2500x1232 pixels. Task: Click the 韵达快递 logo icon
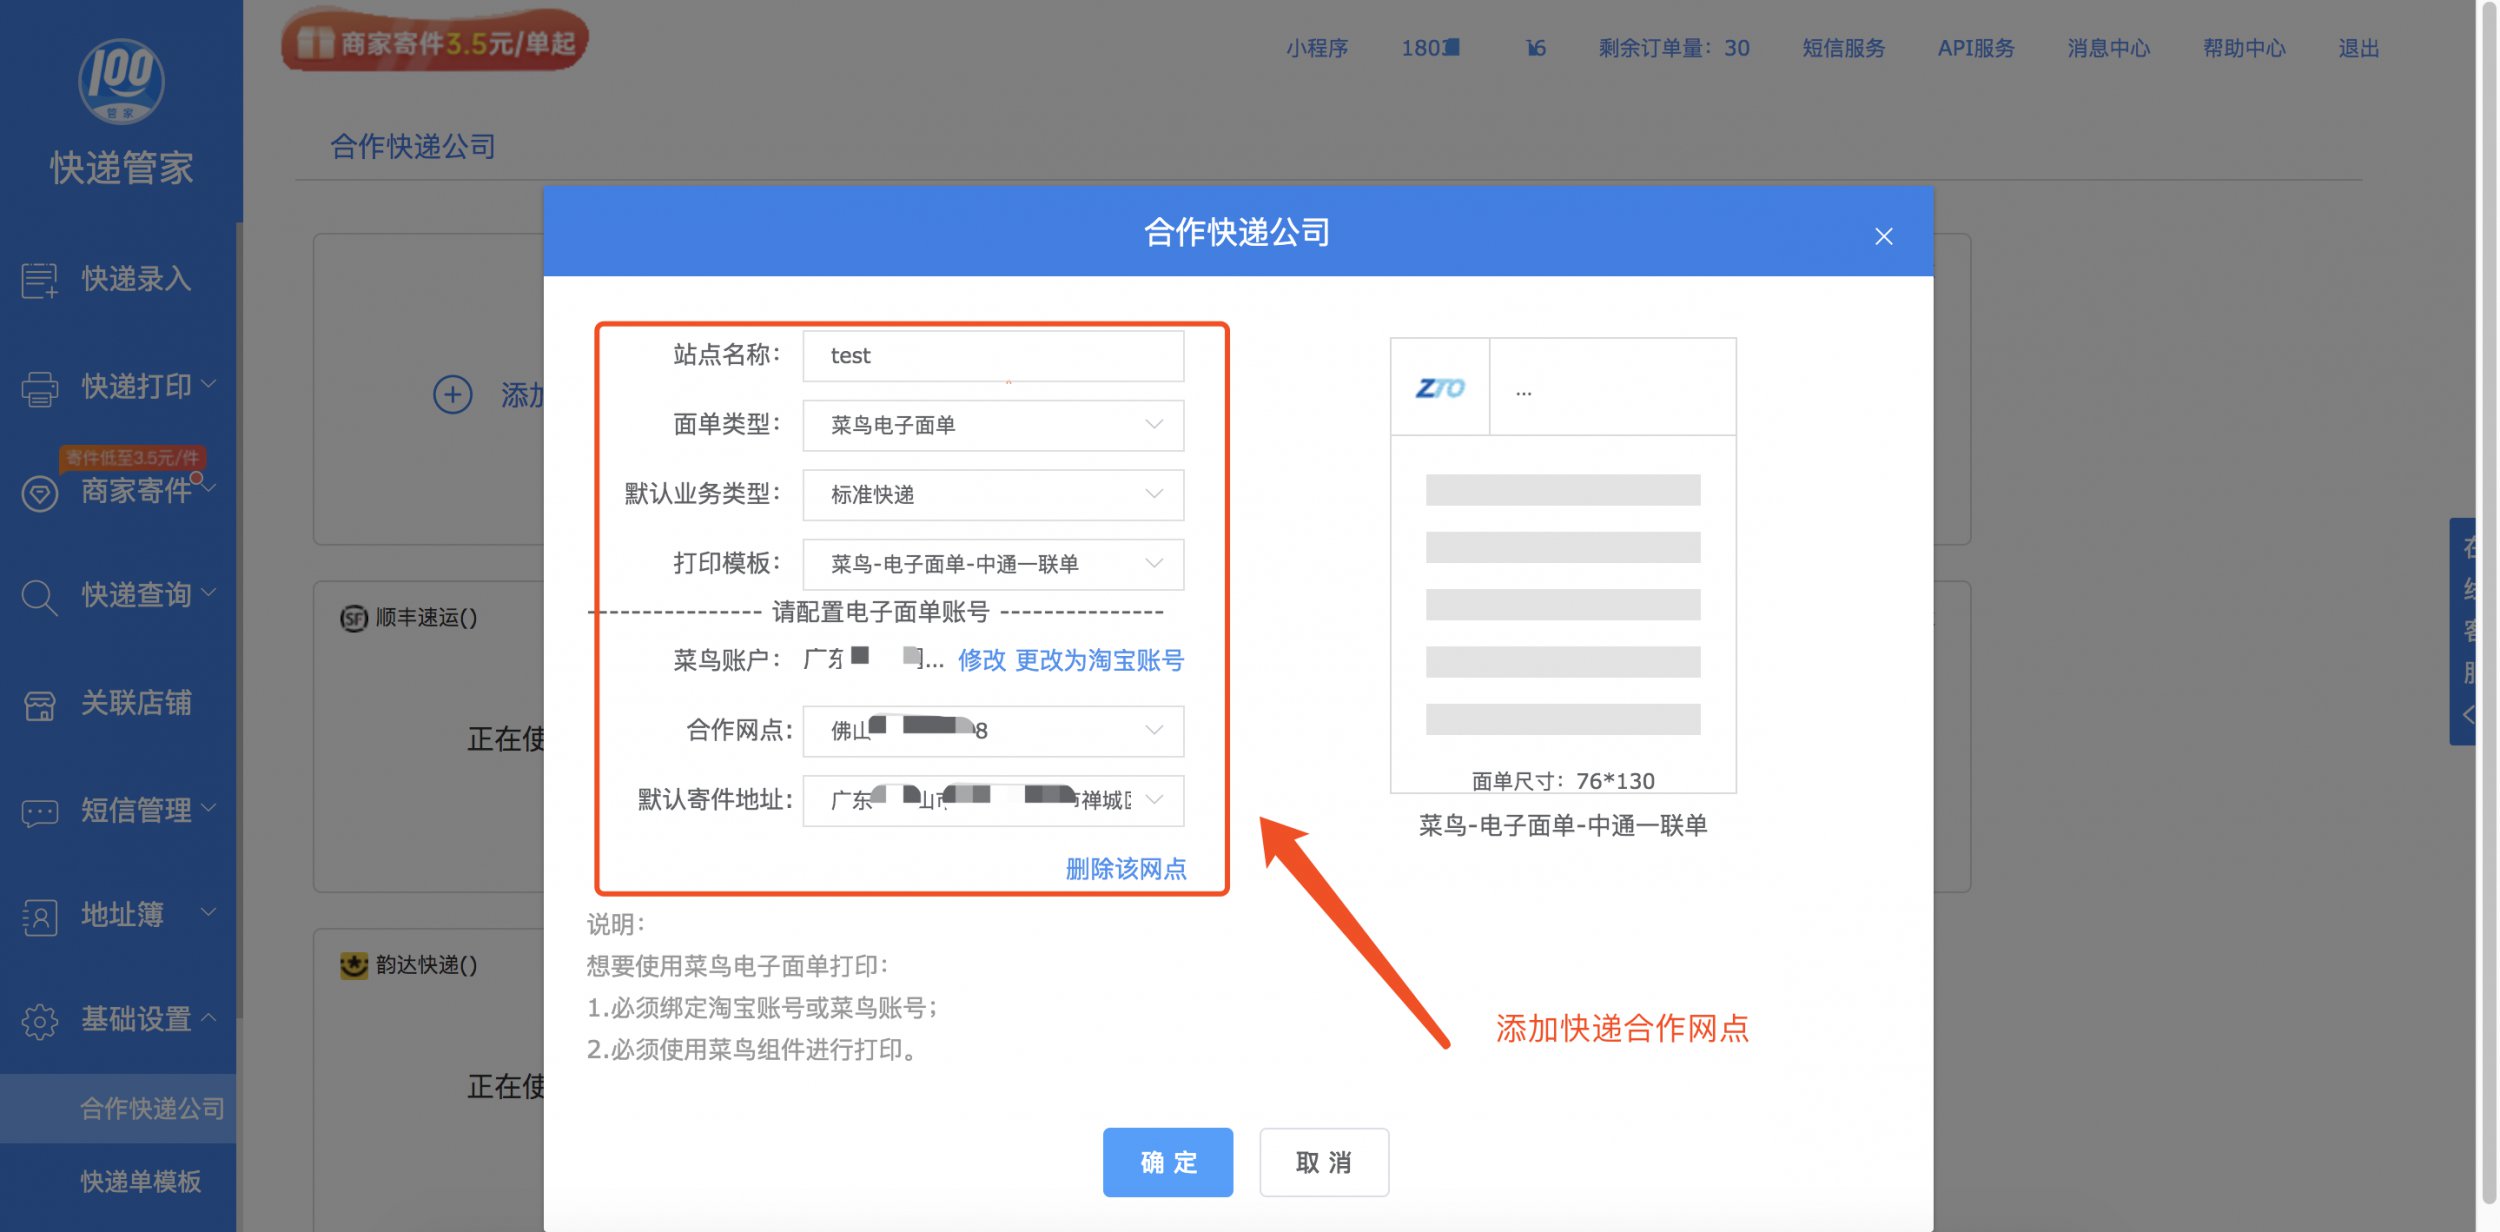tap(354, 965)
